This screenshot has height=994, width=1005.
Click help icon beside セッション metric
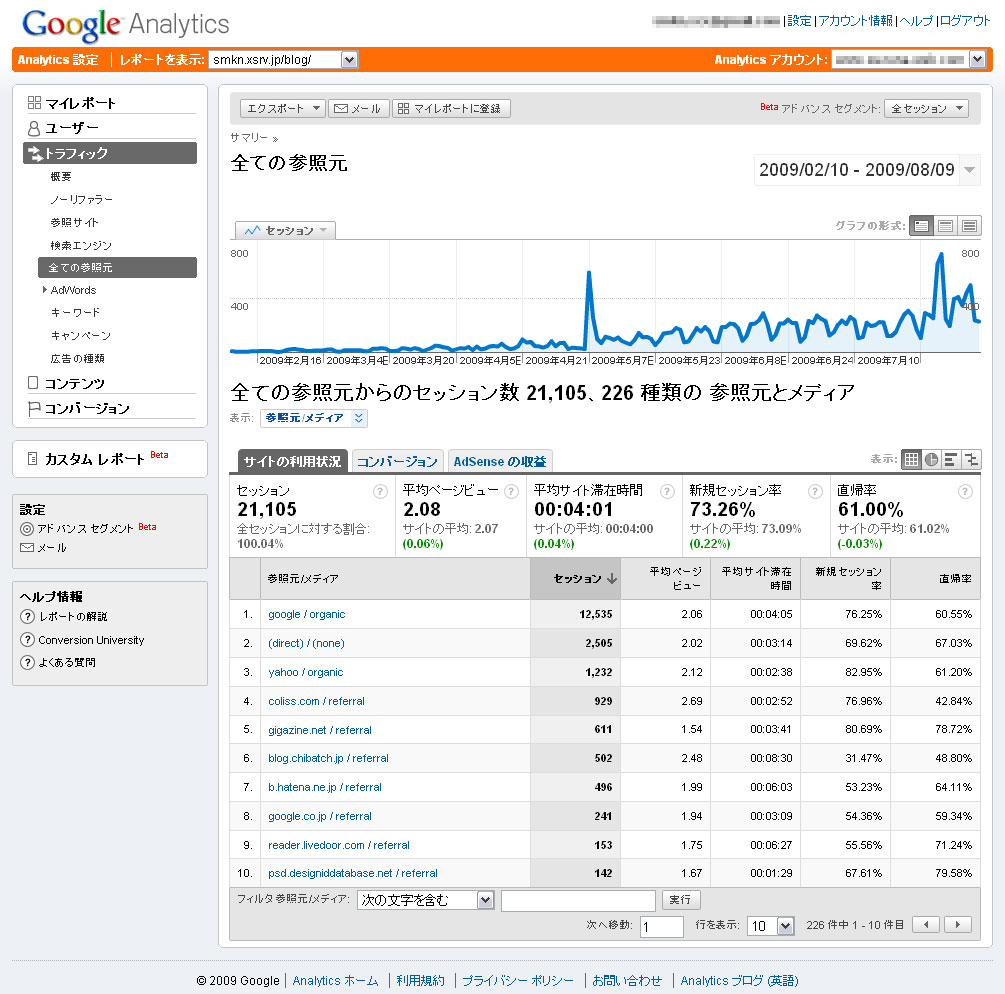click(x=380, y=491)
